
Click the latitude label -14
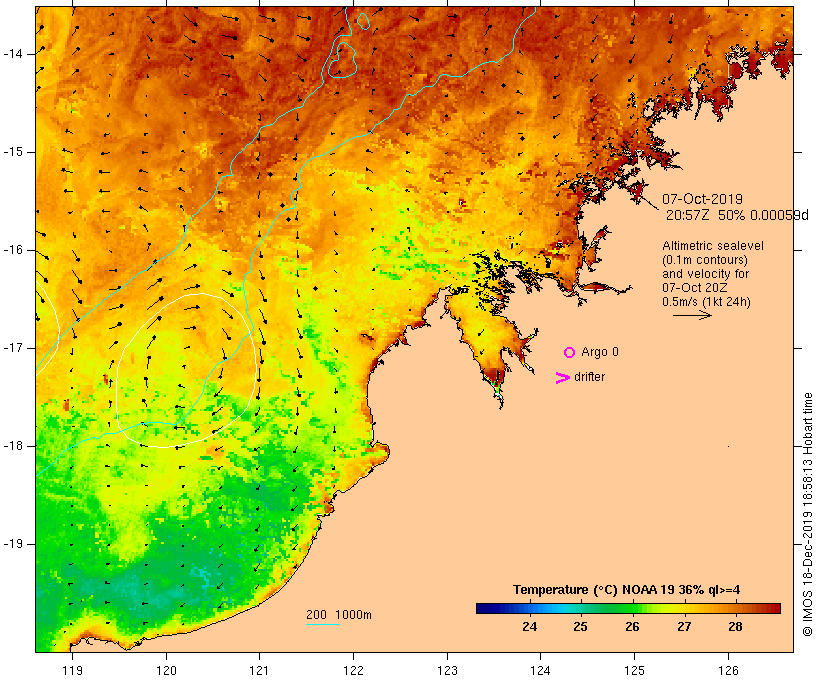coord(13,54)
